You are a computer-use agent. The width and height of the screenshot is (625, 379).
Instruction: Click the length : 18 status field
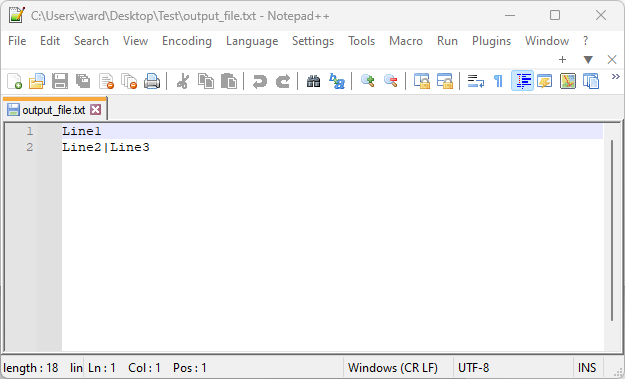click(x=31, y=367)
